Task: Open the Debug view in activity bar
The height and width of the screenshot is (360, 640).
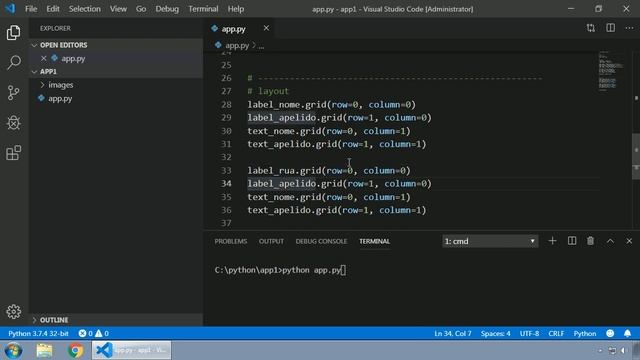Action: 13,123
